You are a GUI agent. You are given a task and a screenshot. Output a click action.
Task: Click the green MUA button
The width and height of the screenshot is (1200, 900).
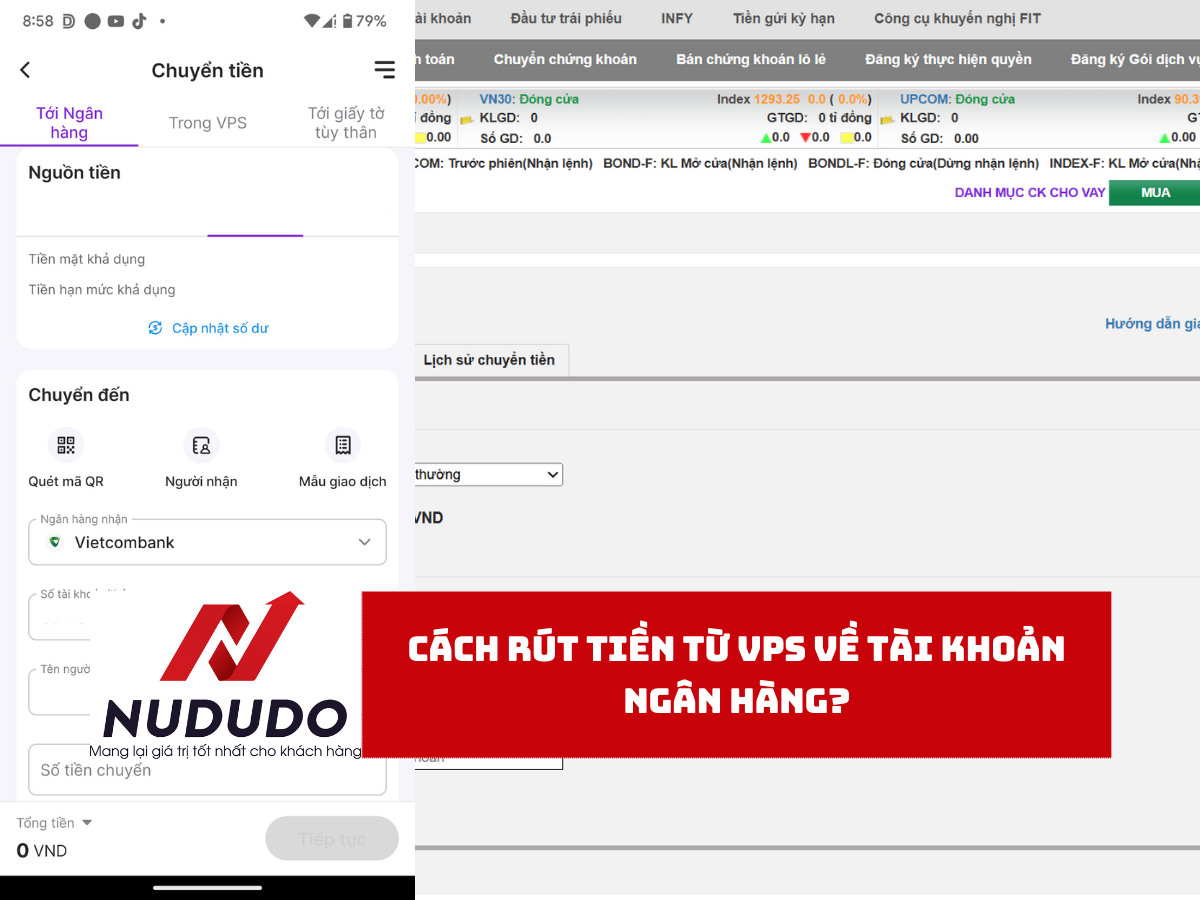pos(1155,192)
